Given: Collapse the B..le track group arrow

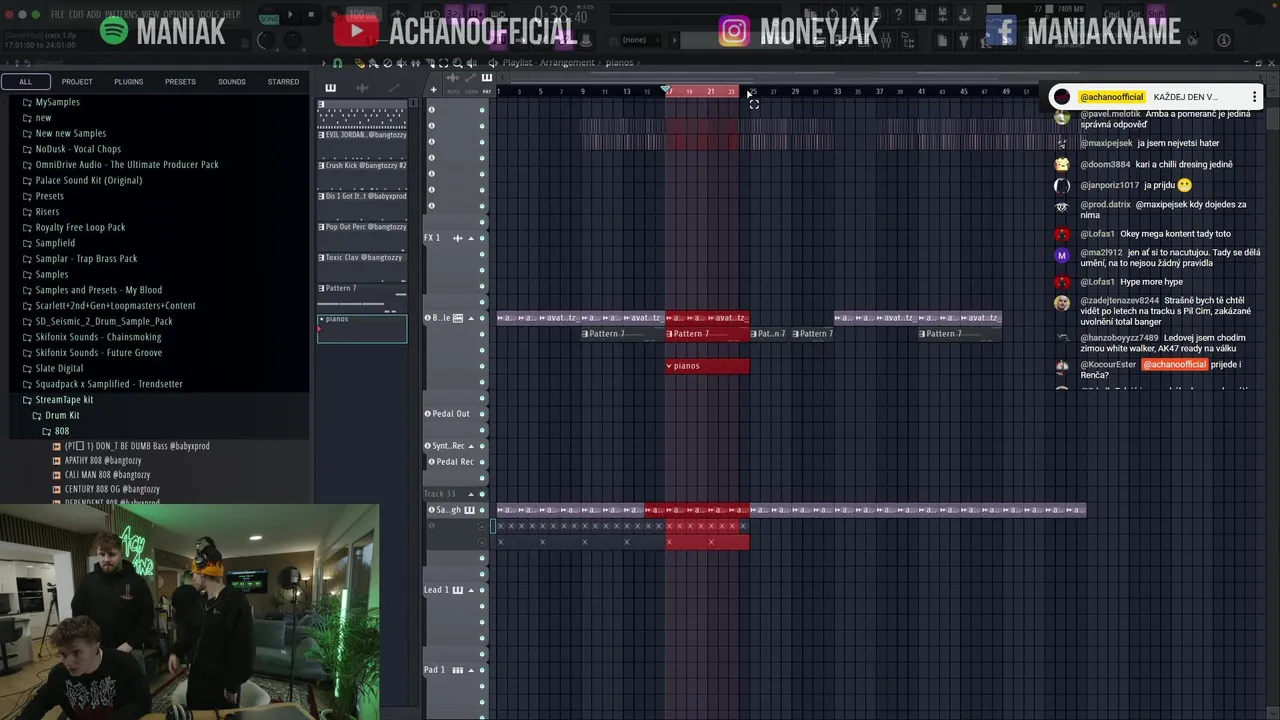Looking at the screenshot, I should [471, 318].
